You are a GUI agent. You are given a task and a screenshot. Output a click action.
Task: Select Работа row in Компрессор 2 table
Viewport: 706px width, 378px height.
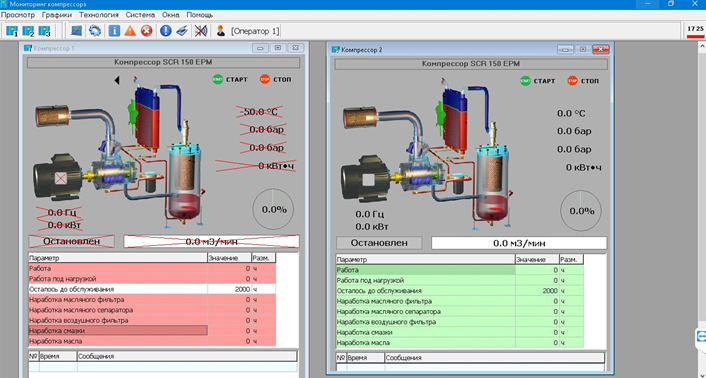click(x=460, y=270)
